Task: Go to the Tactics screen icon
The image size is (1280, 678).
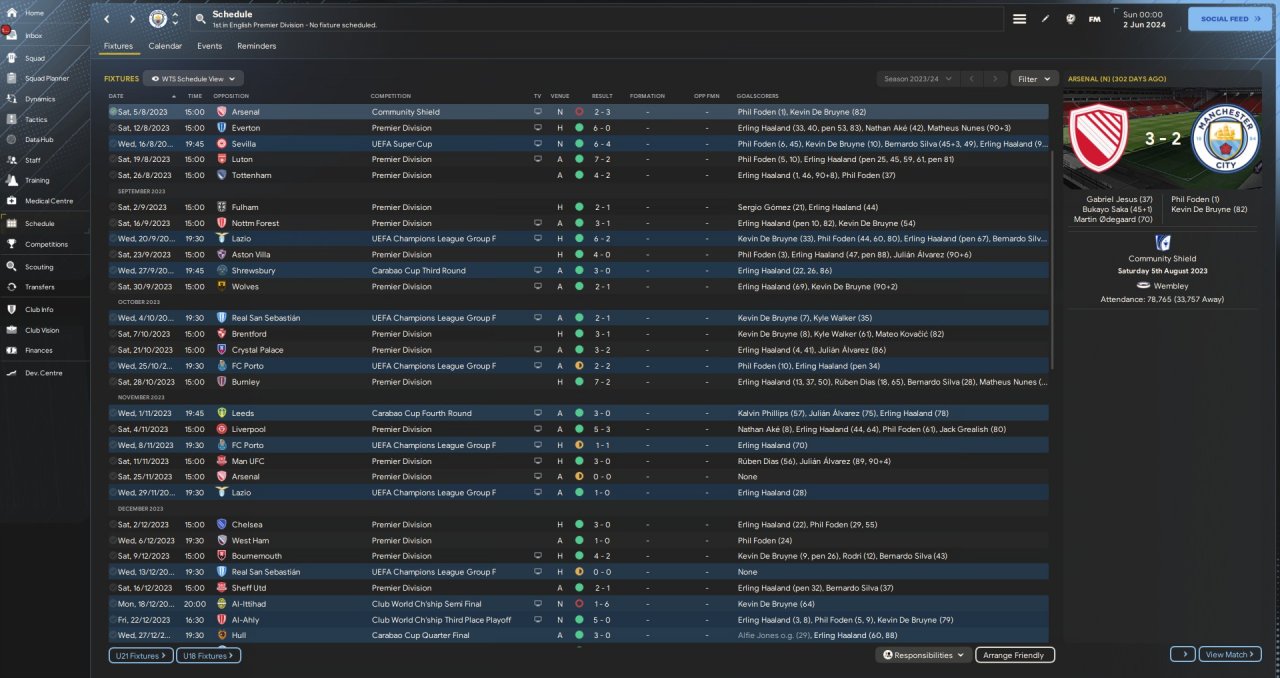Action: [x=12, y=119]
